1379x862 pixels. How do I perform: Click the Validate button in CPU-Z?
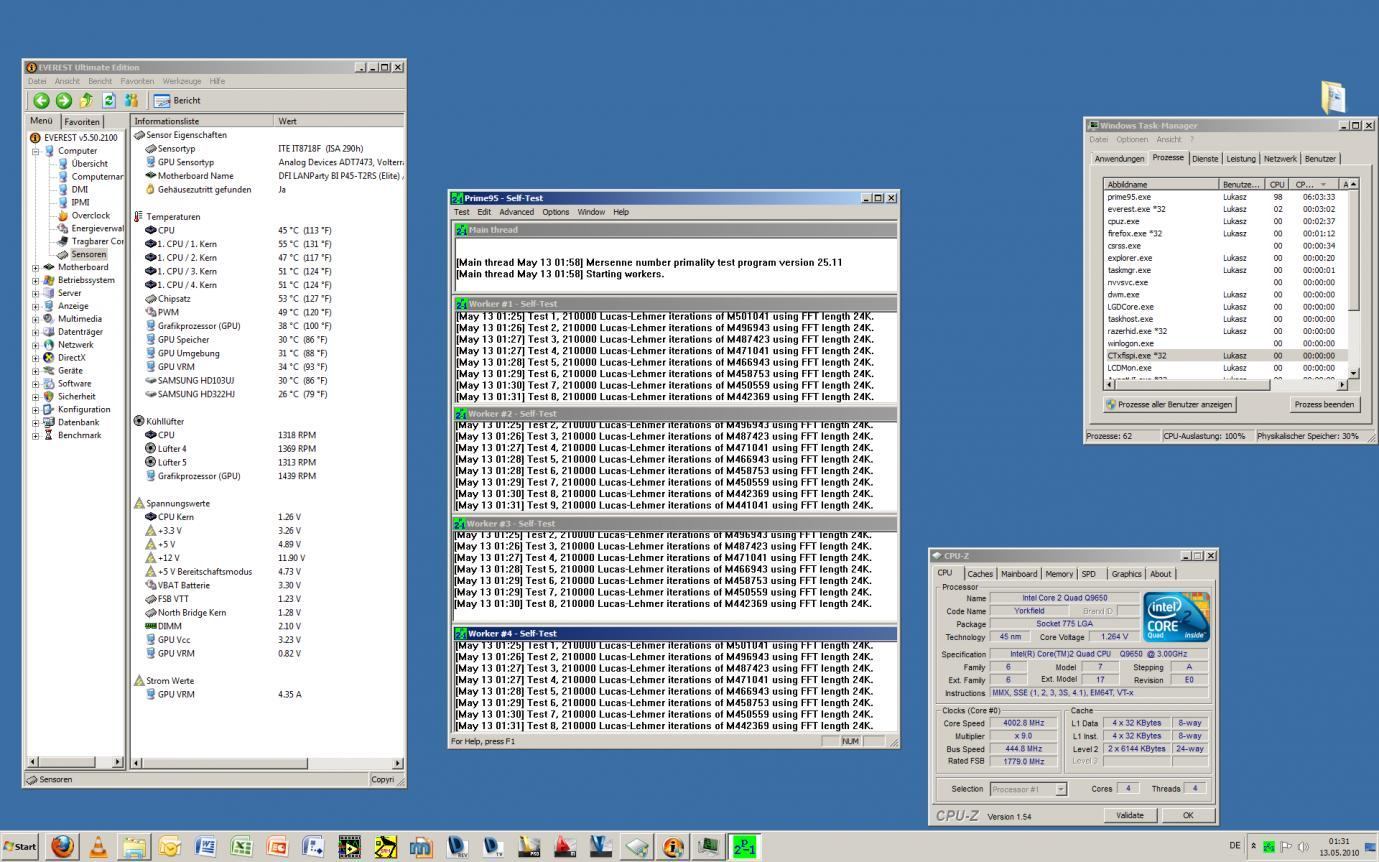point(1129,815)
